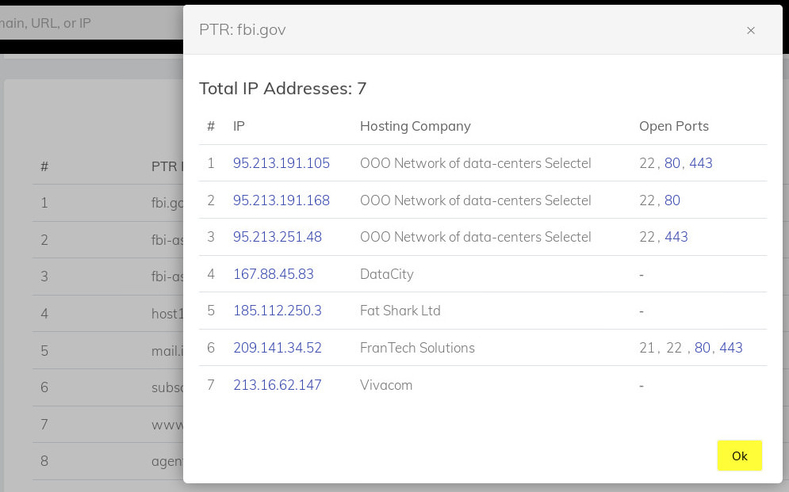Select row 6 subs entry in background table

pos(167,387)
